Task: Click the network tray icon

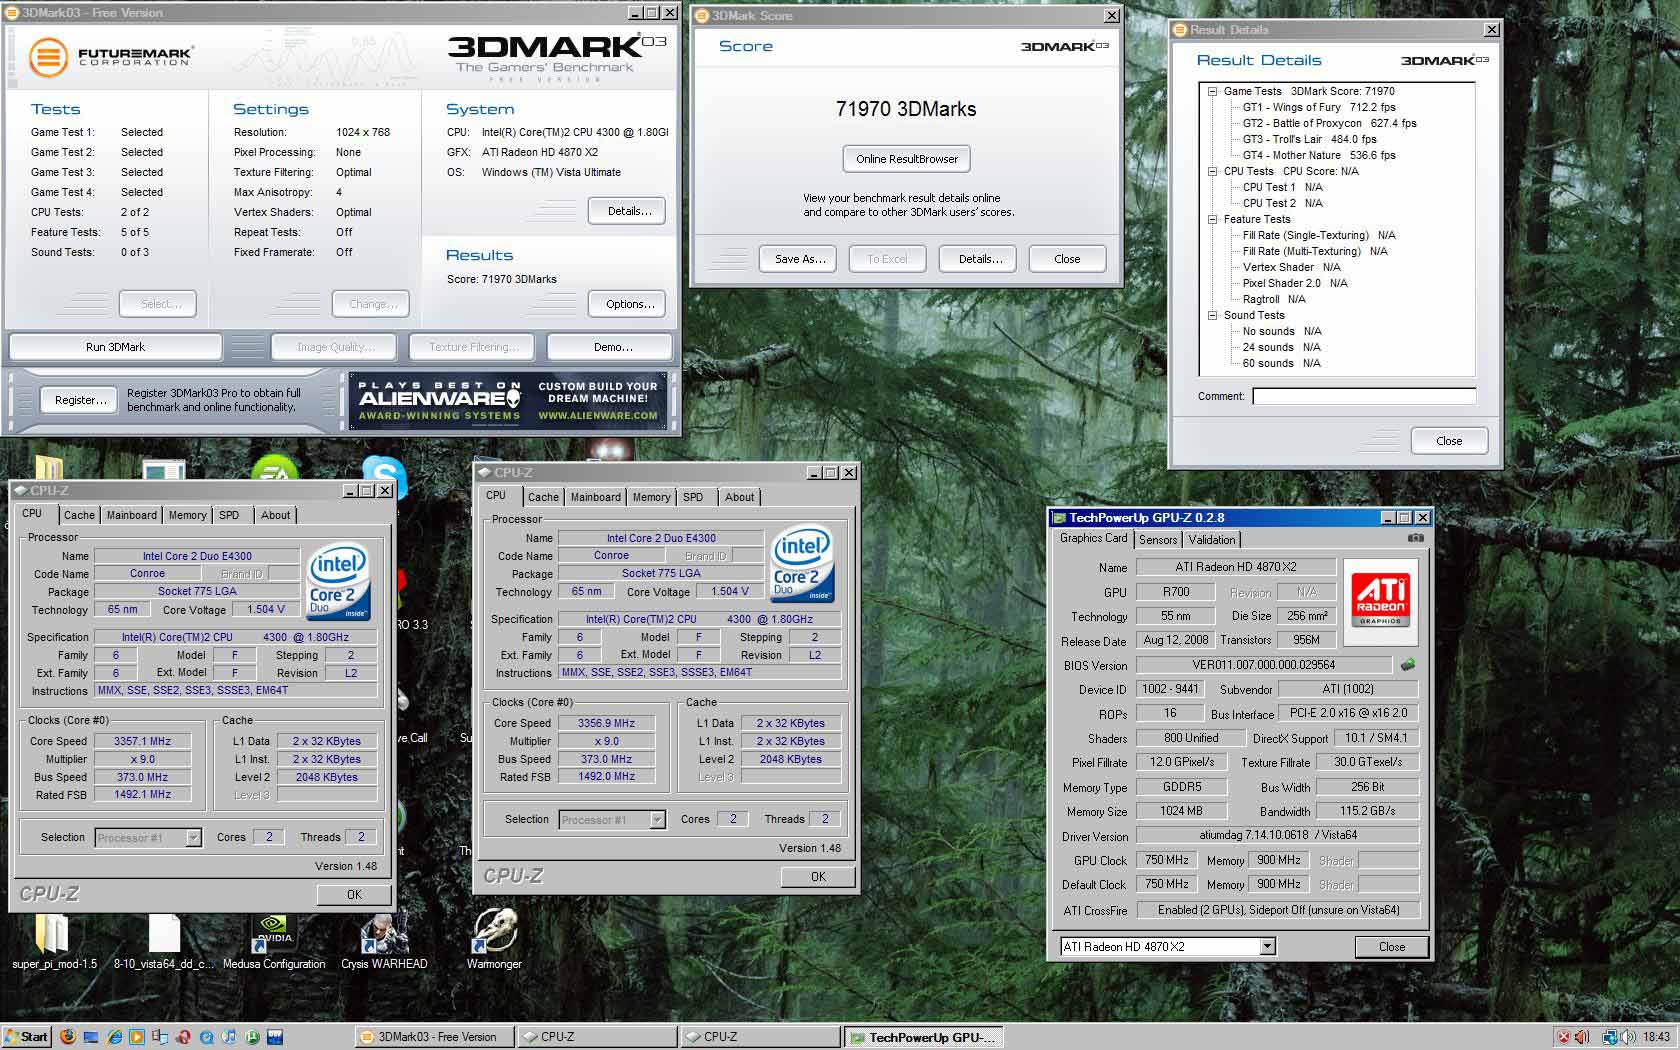Action: [1610, 1037]
